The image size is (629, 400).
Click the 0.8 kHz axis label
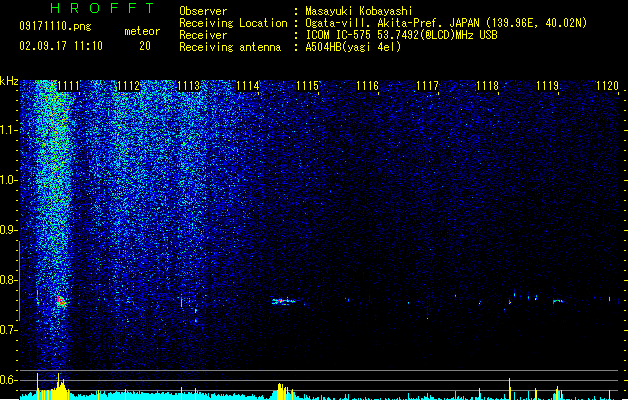[8, 280]
